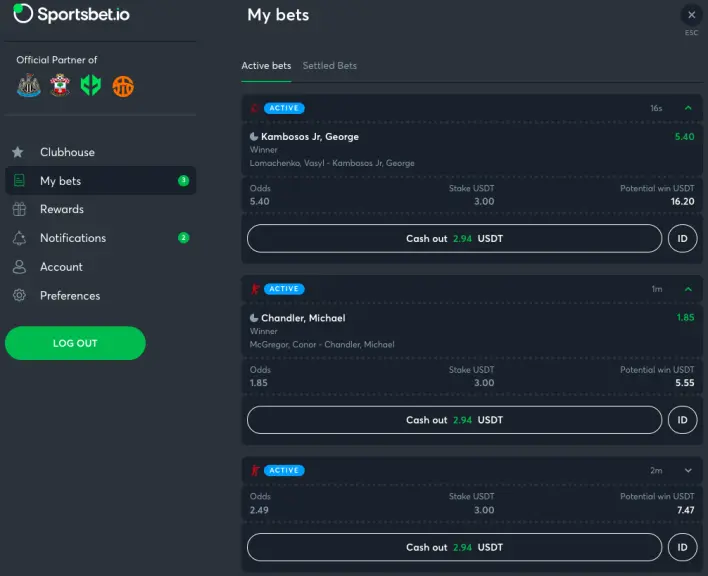Open the Rewards section
Image resolution: width=708 pixels, height=576 pixels.
click(x=100, y=209)
